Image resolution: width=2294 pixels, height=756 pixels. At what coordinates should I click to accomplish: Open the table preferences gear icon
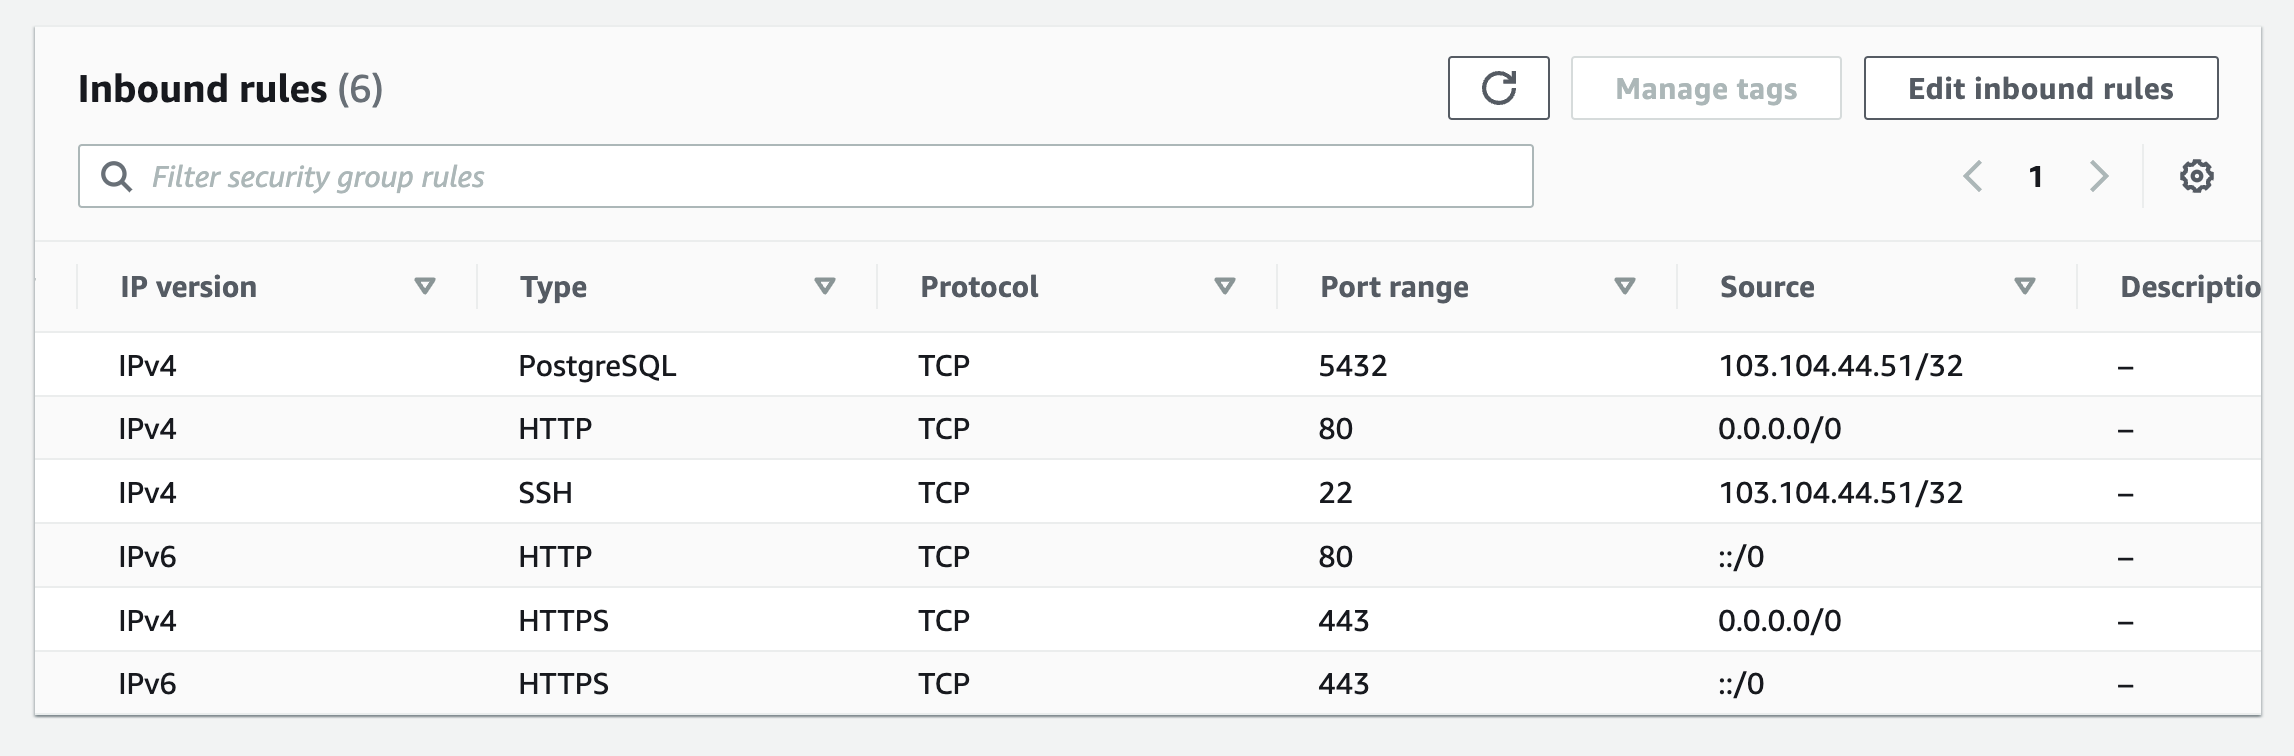tap(2195, 176)
